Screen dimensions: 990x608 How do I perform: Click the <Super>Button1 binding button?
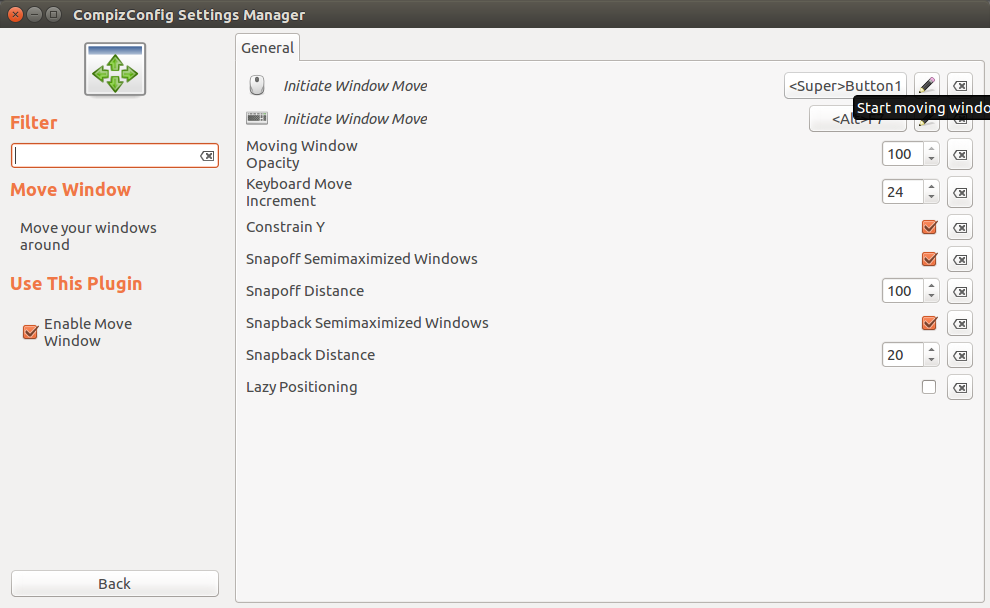pos(845,86)
